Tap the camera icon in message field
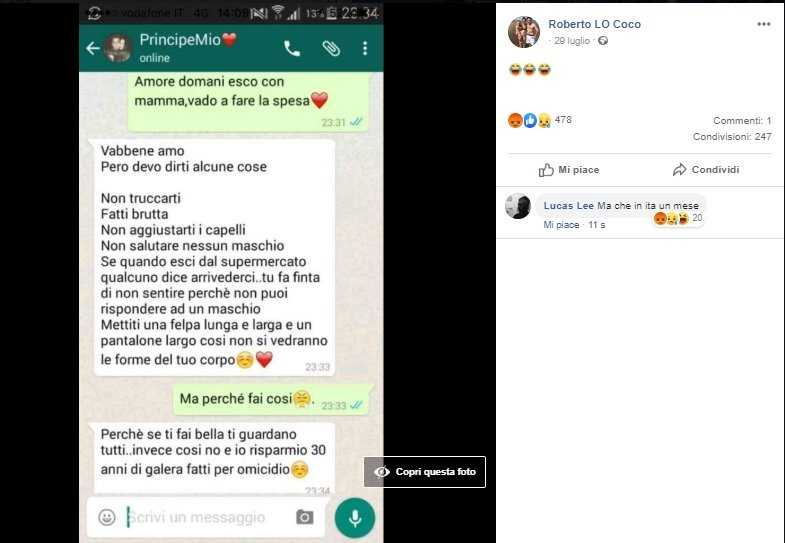The height and width of the screenshot is (543, 785). (304, 517)
